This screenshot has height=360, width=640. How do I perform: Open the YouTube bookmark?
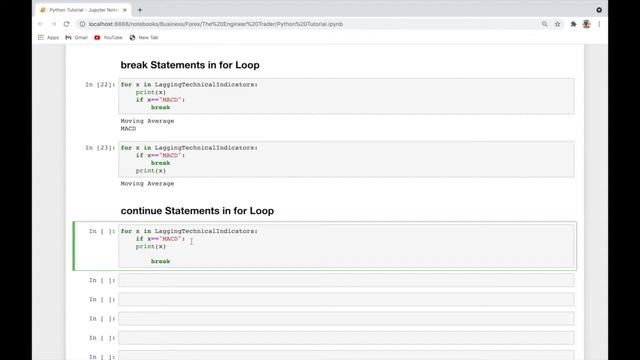point(108,38)
